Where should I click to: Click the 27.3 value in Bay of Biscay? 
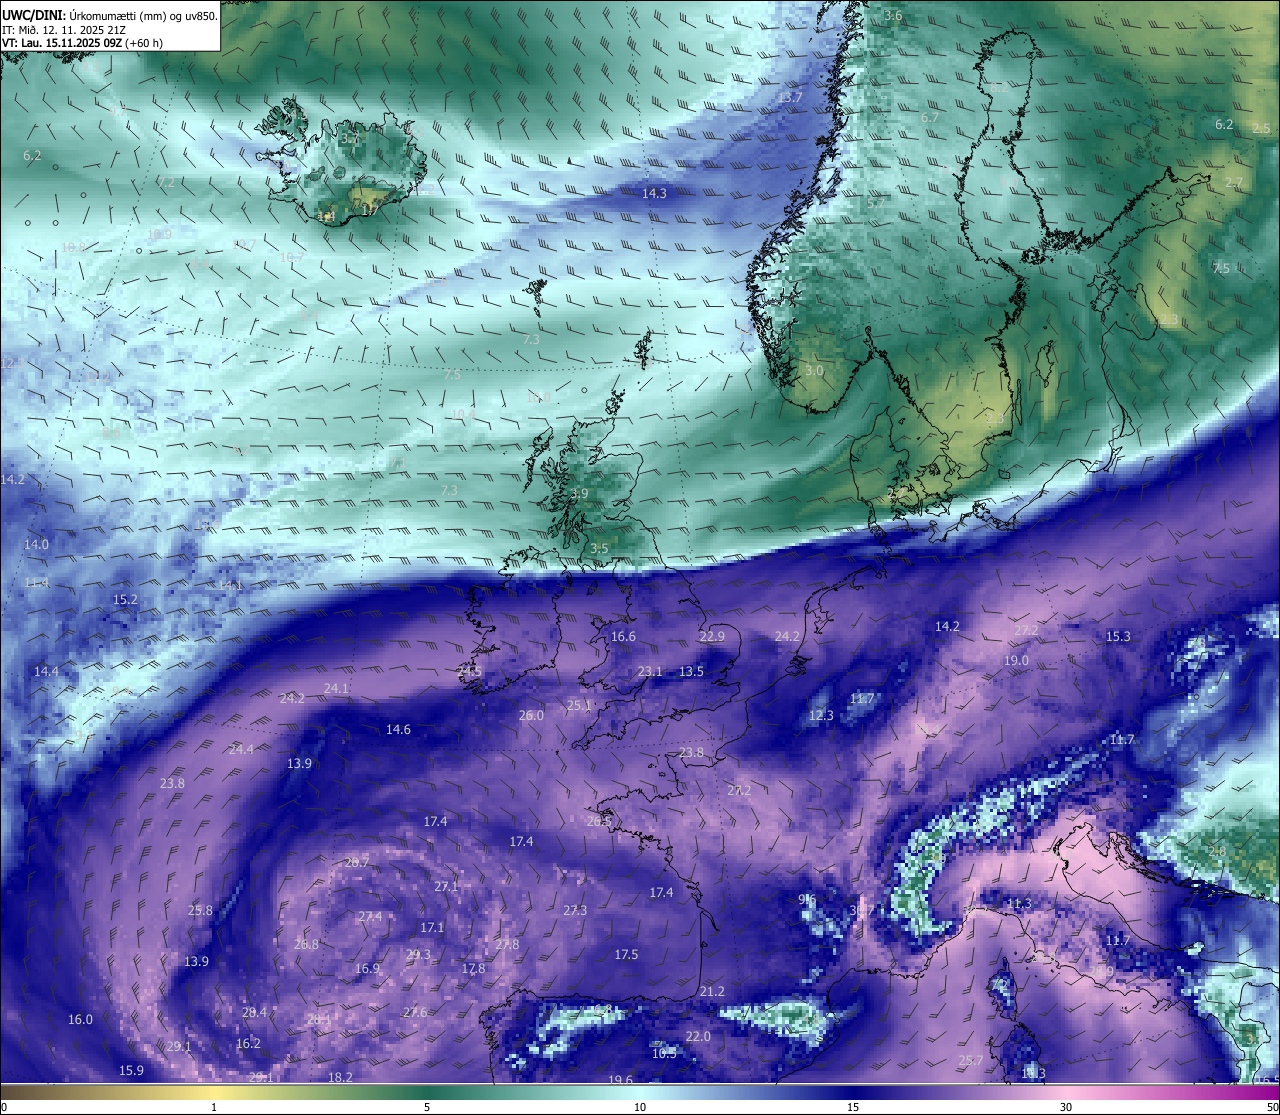click(575, 910)
